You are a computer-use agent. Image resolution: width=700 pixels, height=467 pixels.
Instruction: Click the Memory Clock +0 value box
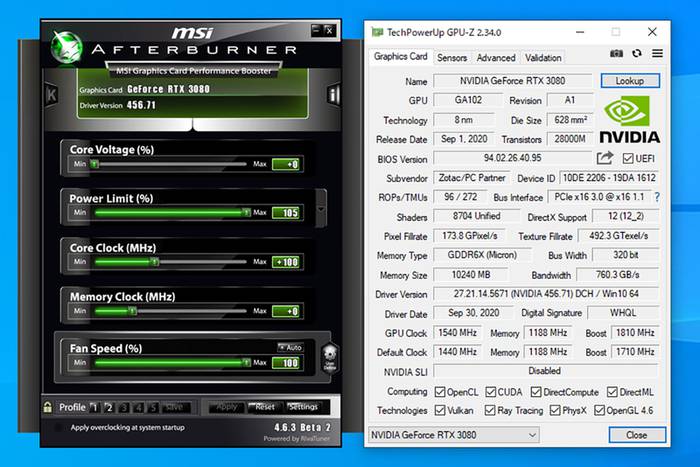[288, 311]
